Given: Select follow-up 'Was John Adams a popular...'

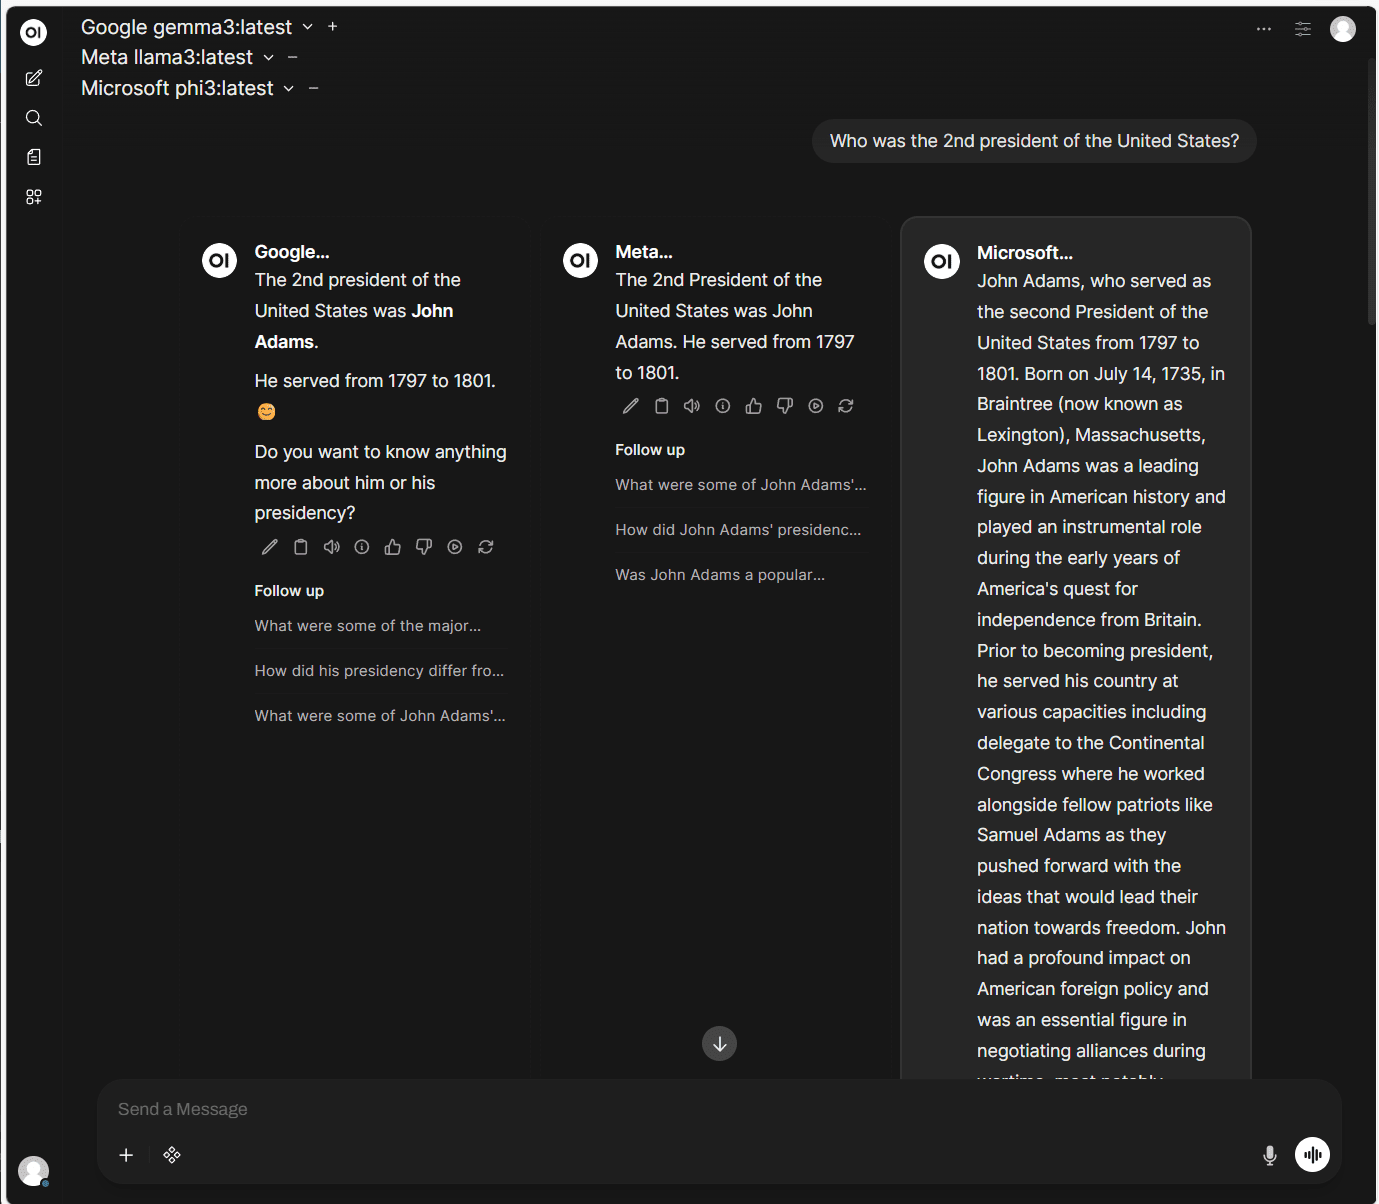Looking at the screenshot, I should point(720,575).
